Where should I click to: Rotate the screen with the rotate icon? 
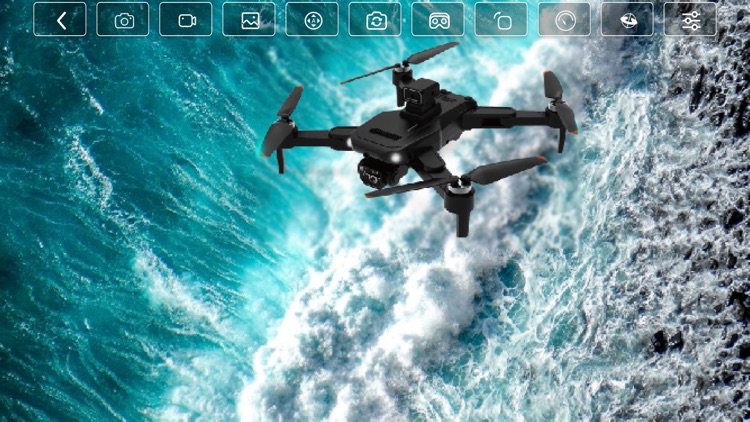pyautogui.click(x=501, y=19)
